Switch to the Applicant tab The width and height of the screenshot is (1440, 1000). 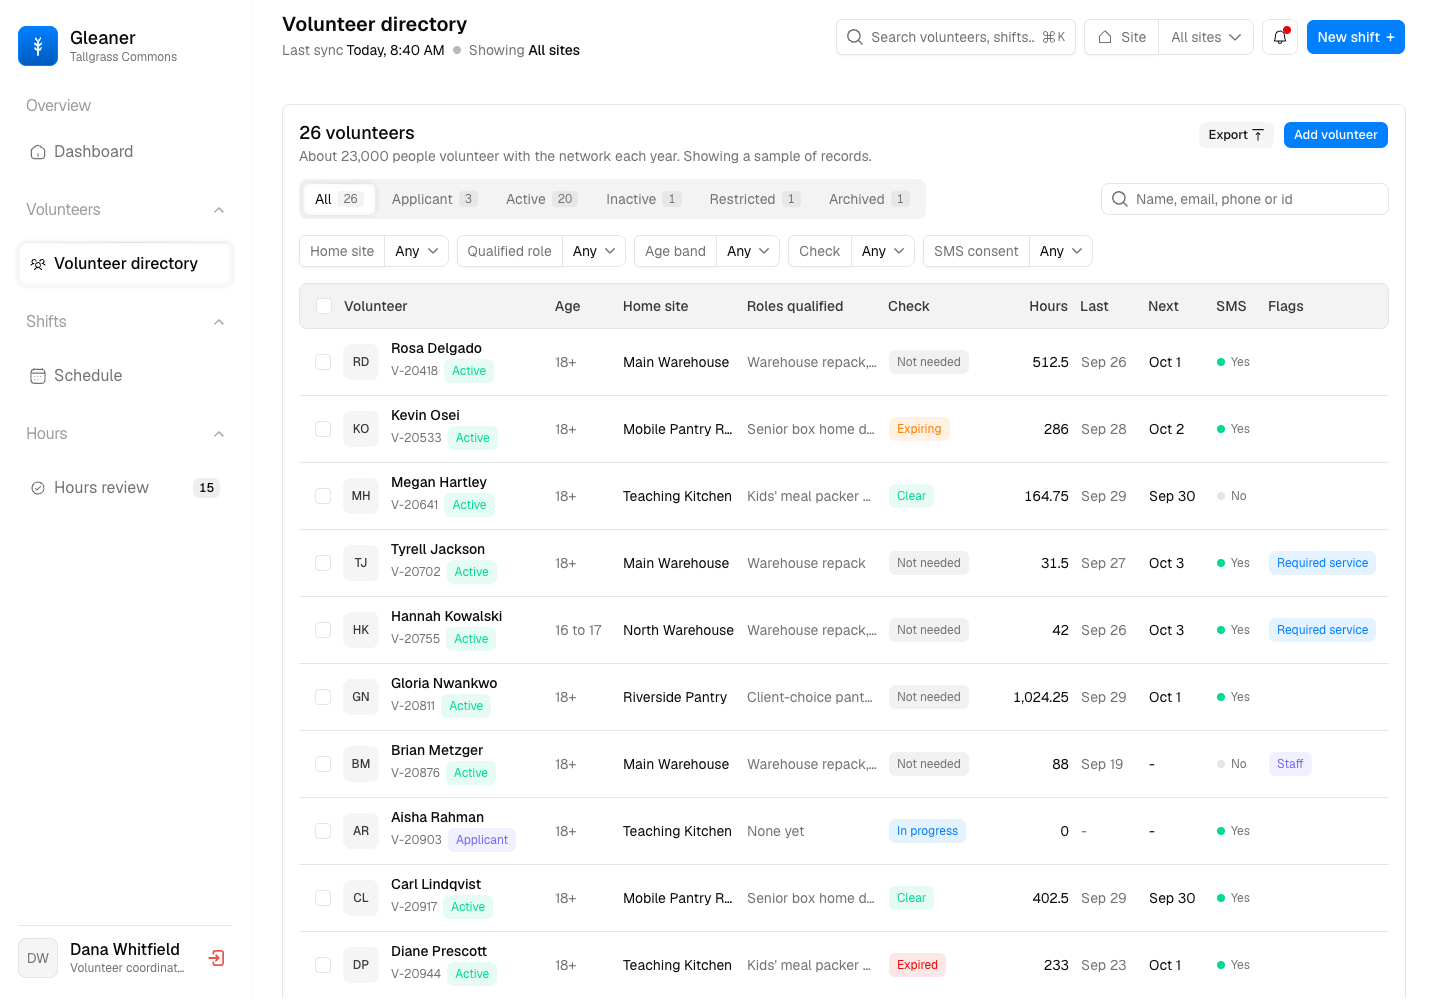tap(434, 199)
